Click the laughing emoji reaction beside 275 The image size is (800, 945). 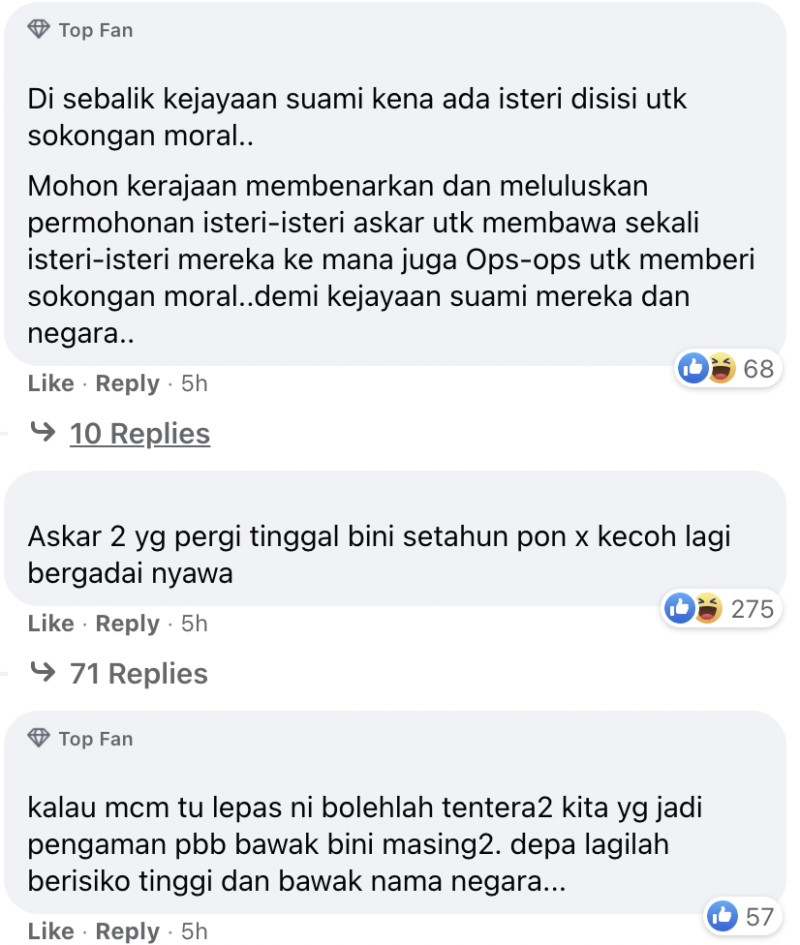click(707, 607)
